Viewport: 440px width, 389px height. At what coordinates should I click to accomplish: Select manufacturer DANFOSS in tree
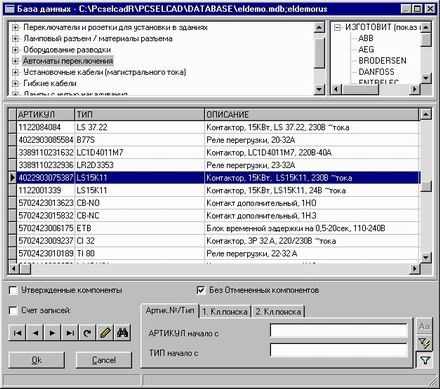click(x=376, y=72)
